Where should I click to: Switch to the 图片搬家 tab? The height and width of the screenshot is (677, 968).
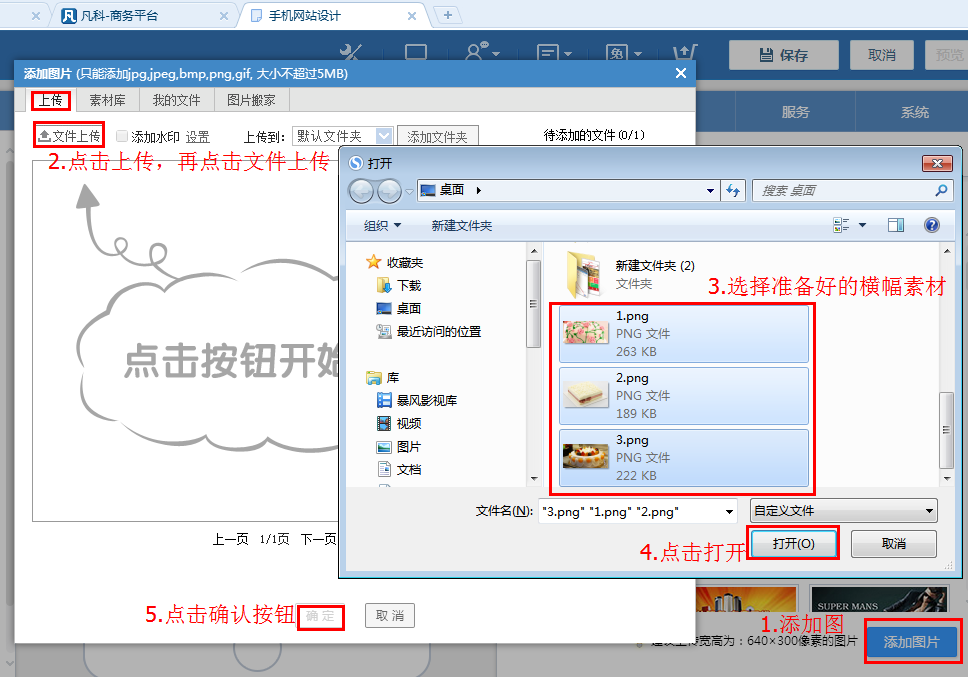pyautogui.click(x=251, y=100)
